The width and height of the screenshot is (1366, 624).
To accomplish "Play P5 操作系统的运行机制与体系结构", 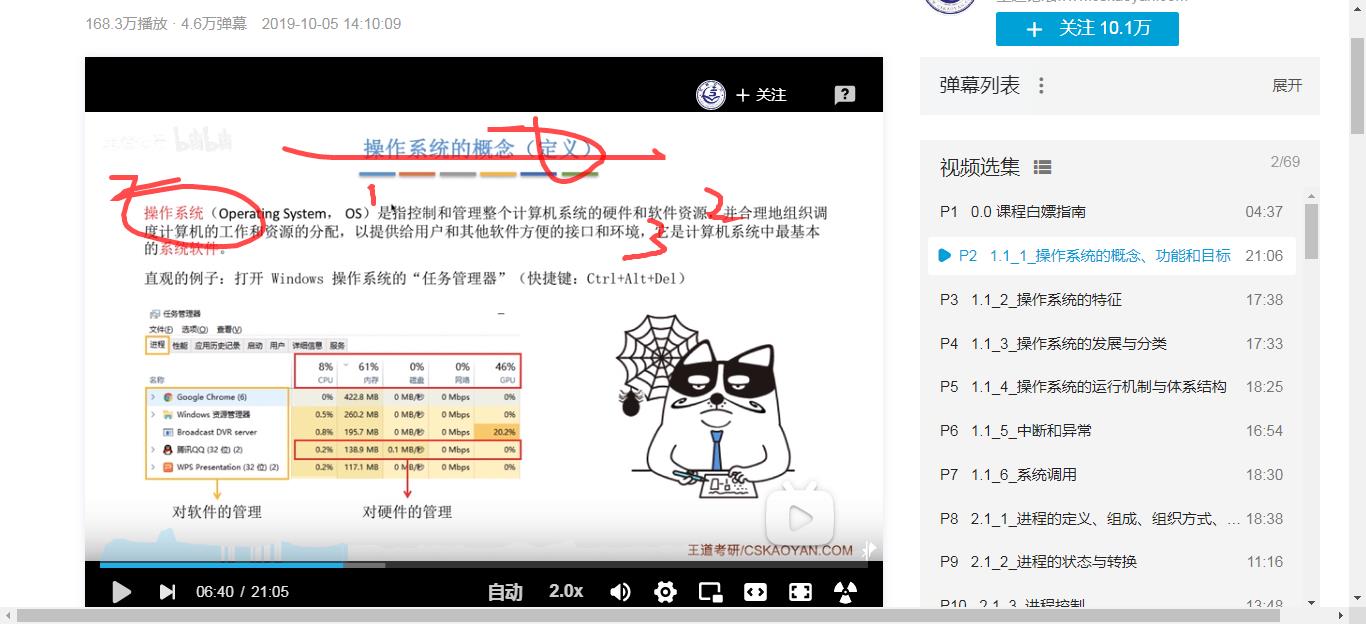I will (1112, 387).
